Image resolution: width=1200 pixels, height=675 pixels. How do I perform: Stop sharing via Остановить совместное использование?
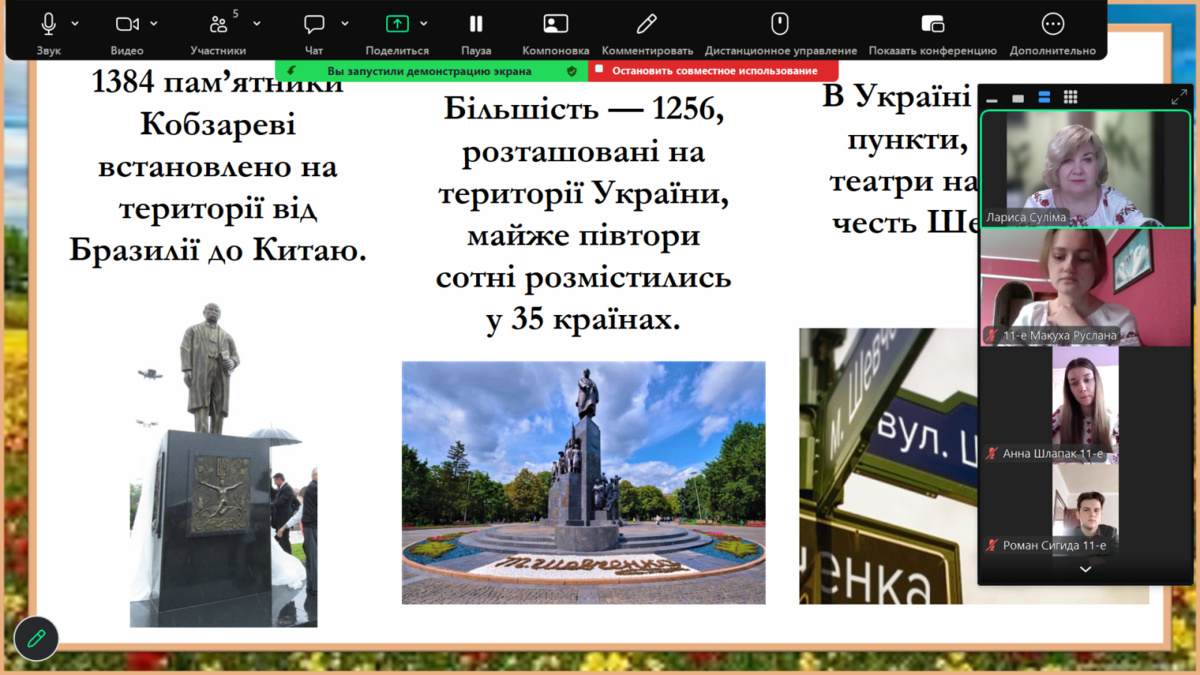click(x=714, y=71)
